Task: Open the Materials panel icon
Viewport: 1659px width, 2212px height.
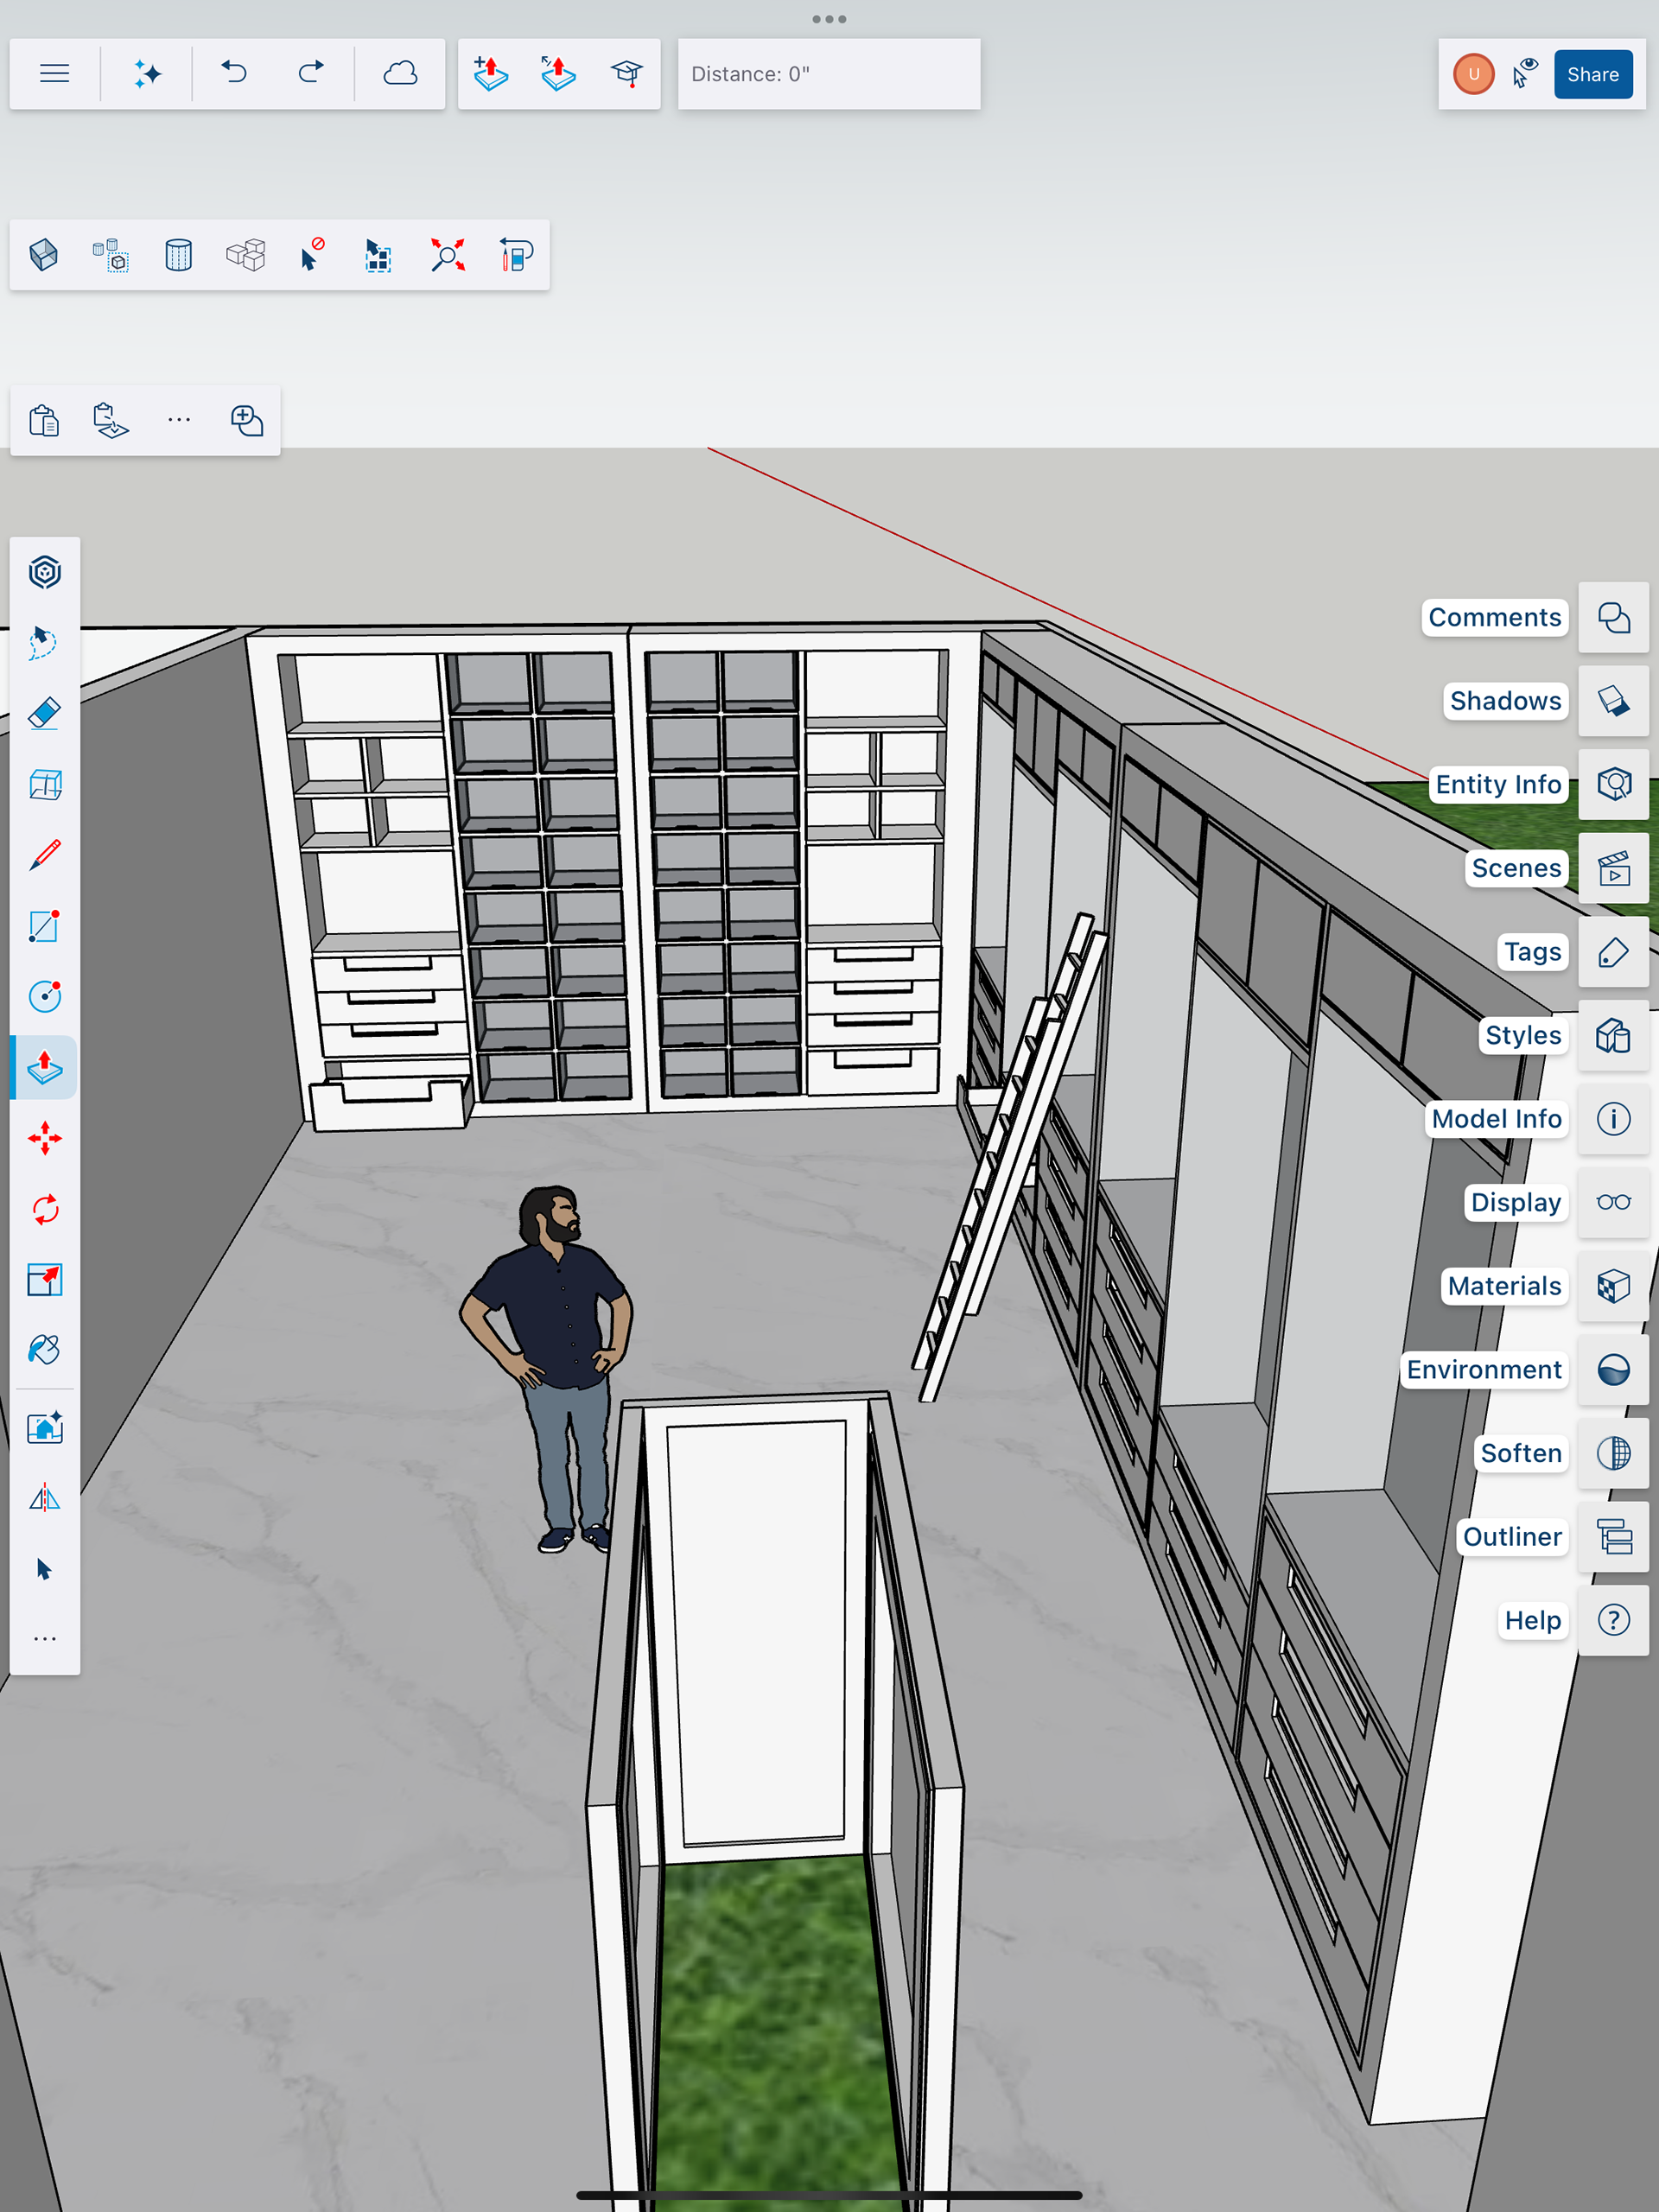Action: click(x=1612, y=1286)
